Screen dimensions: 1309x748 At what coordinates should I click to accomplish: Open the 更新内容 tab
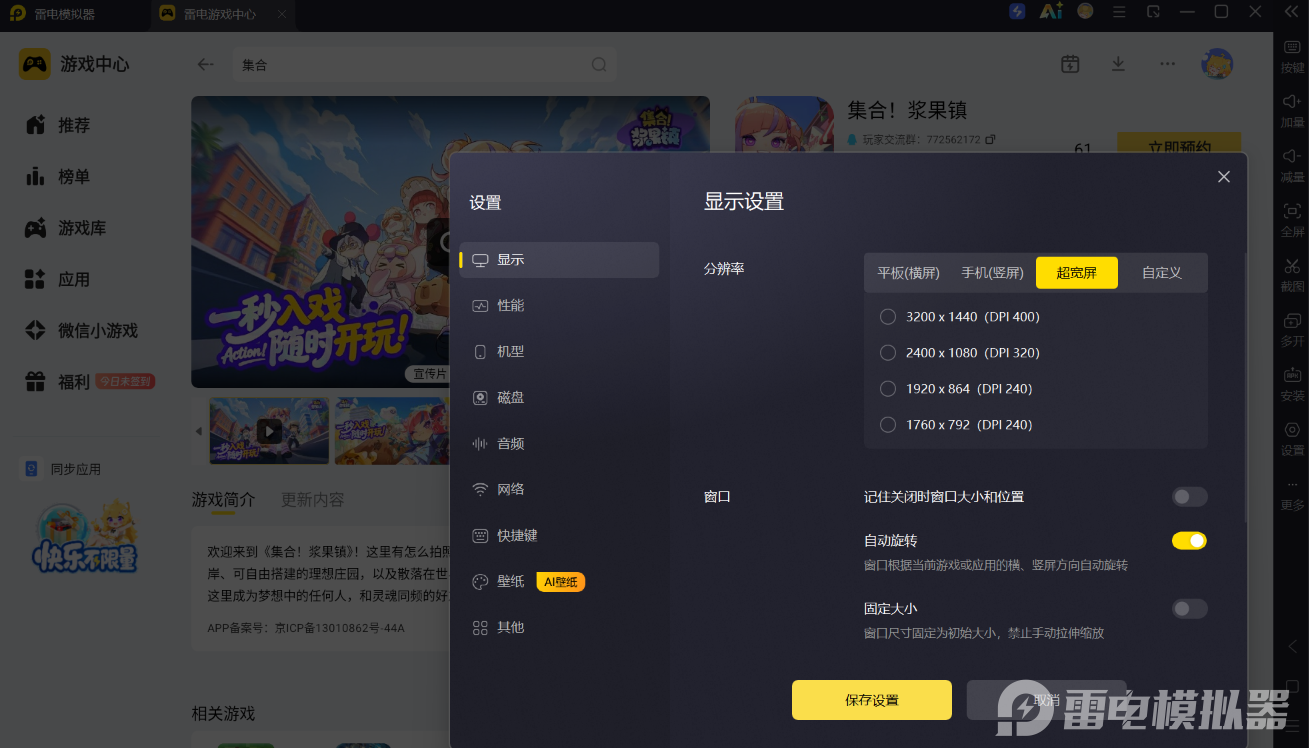pyautogui.click(x=313, y=500)
